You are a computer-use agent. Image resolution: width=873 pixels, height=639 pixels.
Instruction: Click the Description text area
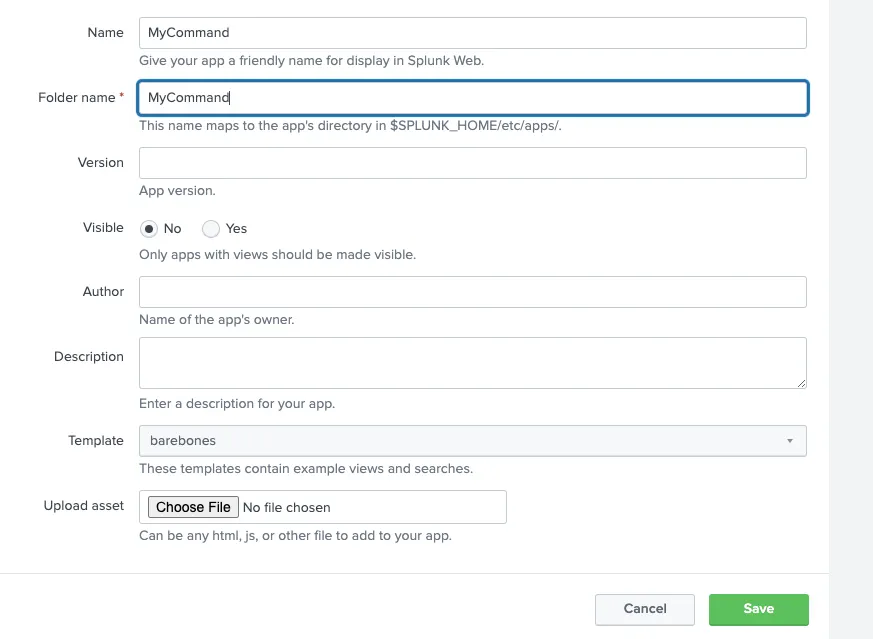[472, 363]
